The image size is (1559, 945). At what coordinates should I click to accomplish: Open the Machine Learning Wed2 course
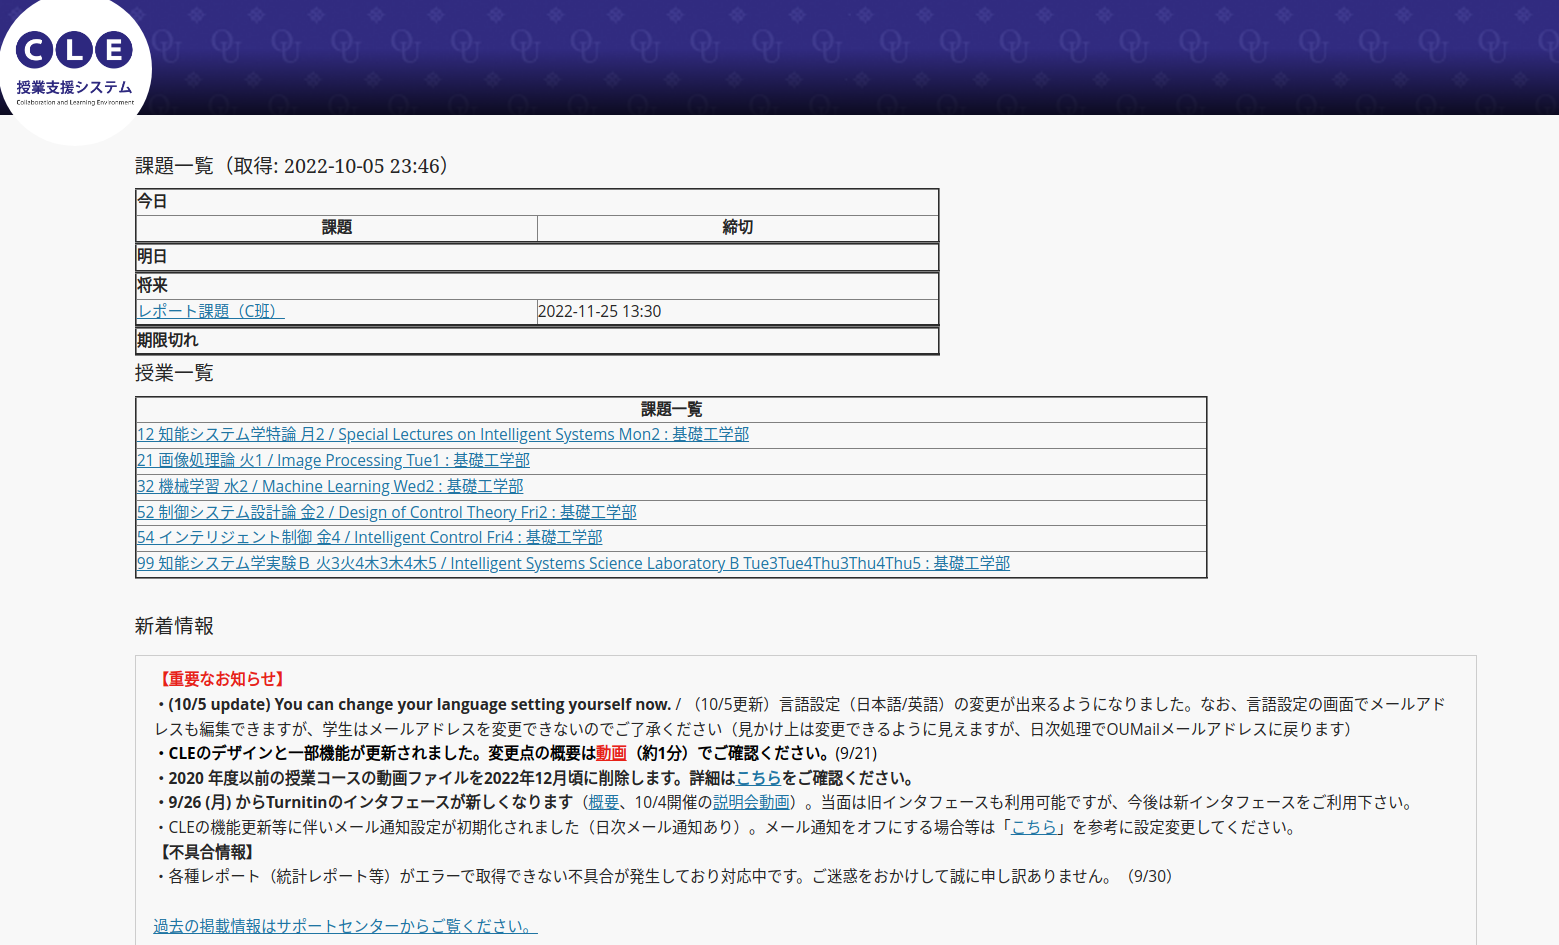(x=330, y=486)
